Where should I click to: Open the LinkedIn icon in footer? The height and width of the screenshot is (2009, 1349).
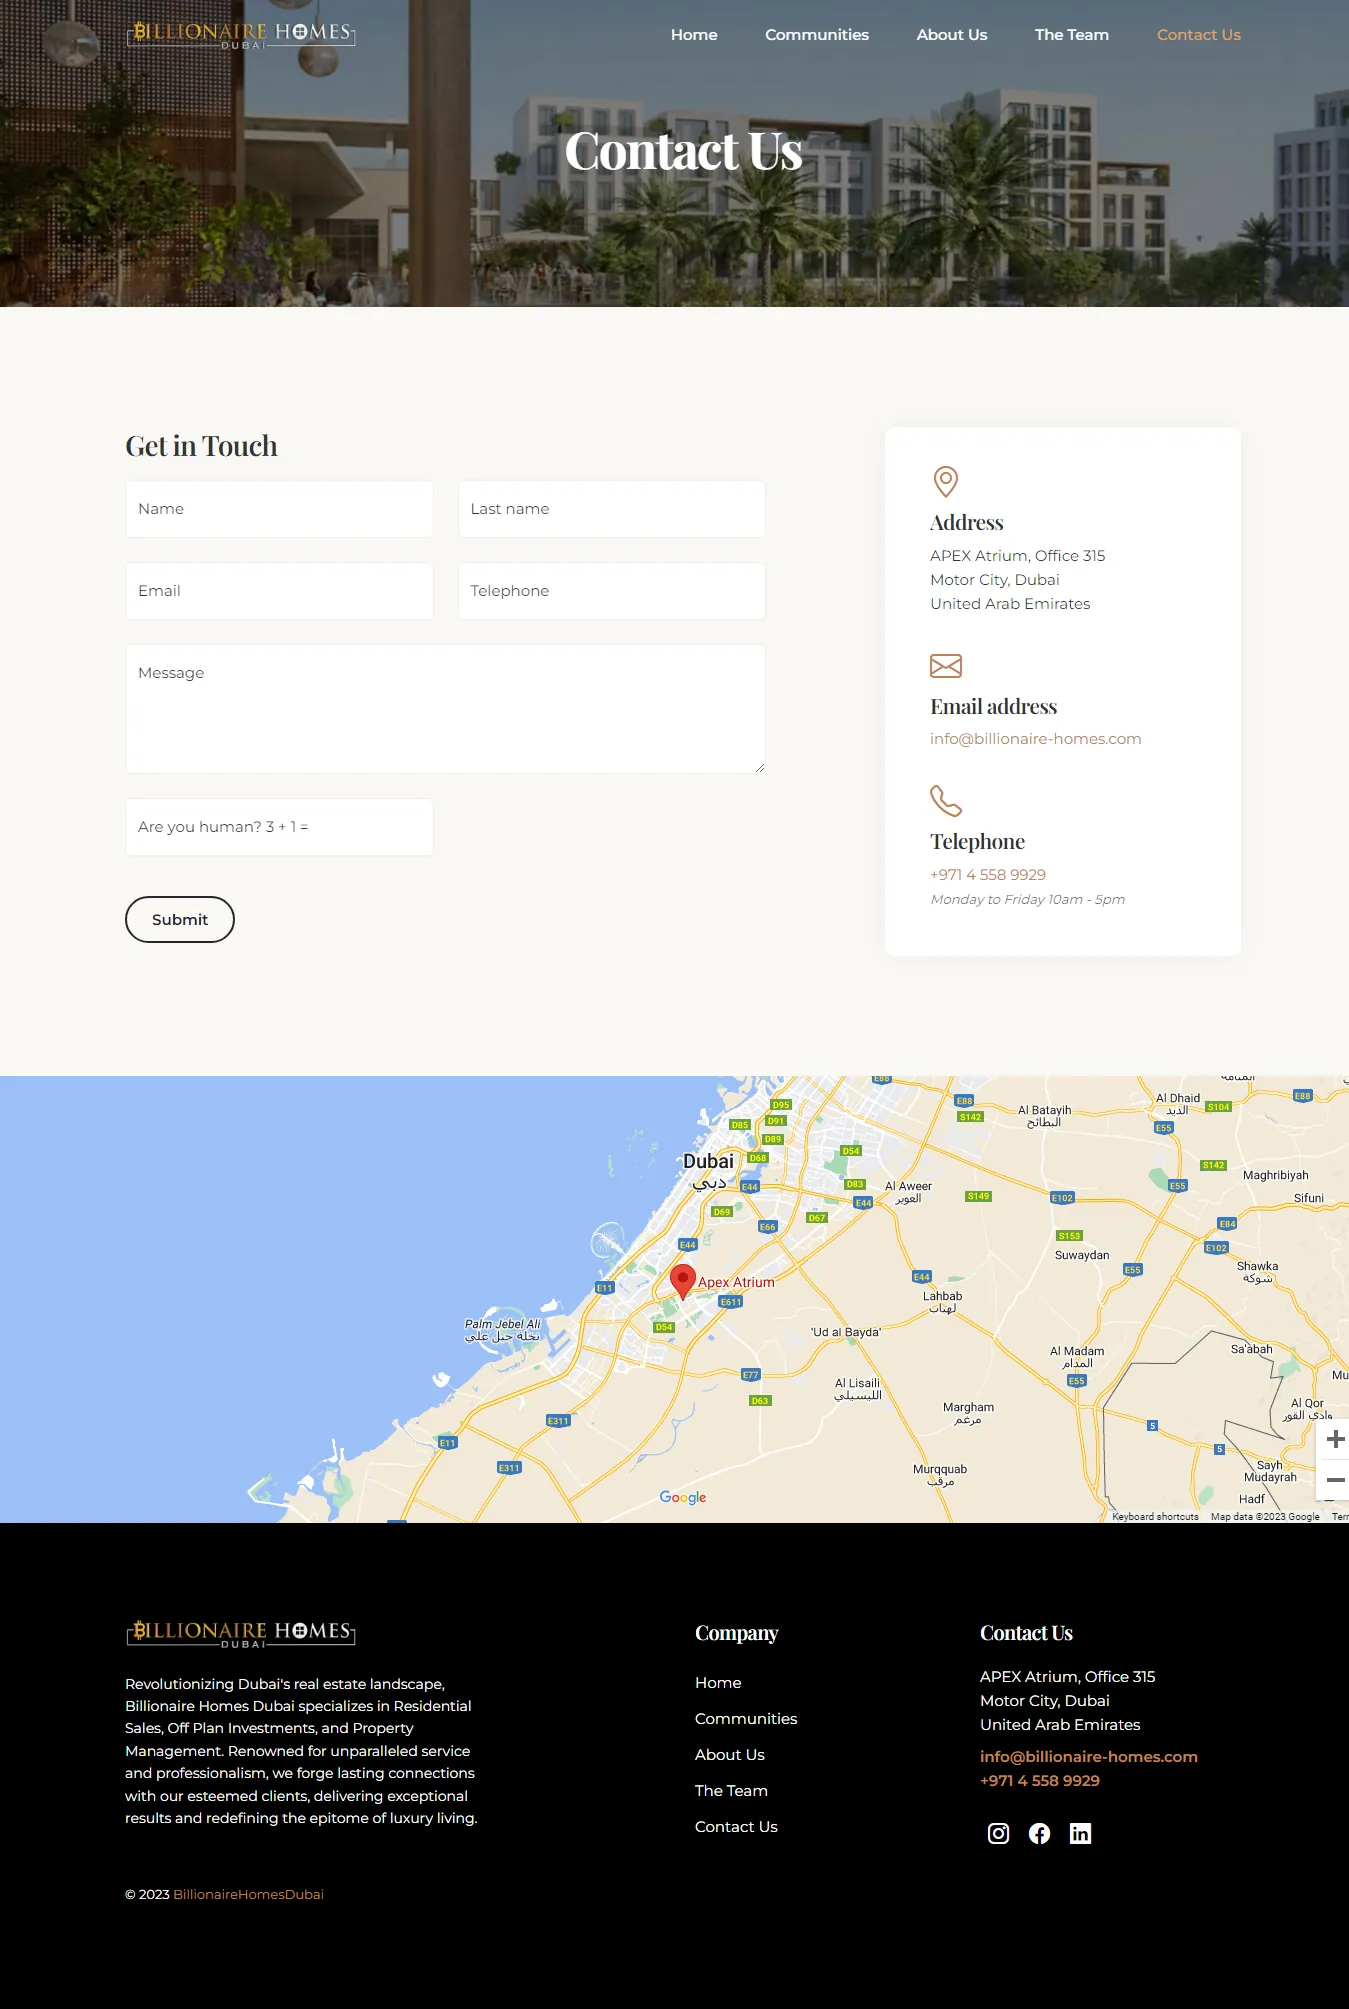pyautogui.click(x=1080, y=1833)
